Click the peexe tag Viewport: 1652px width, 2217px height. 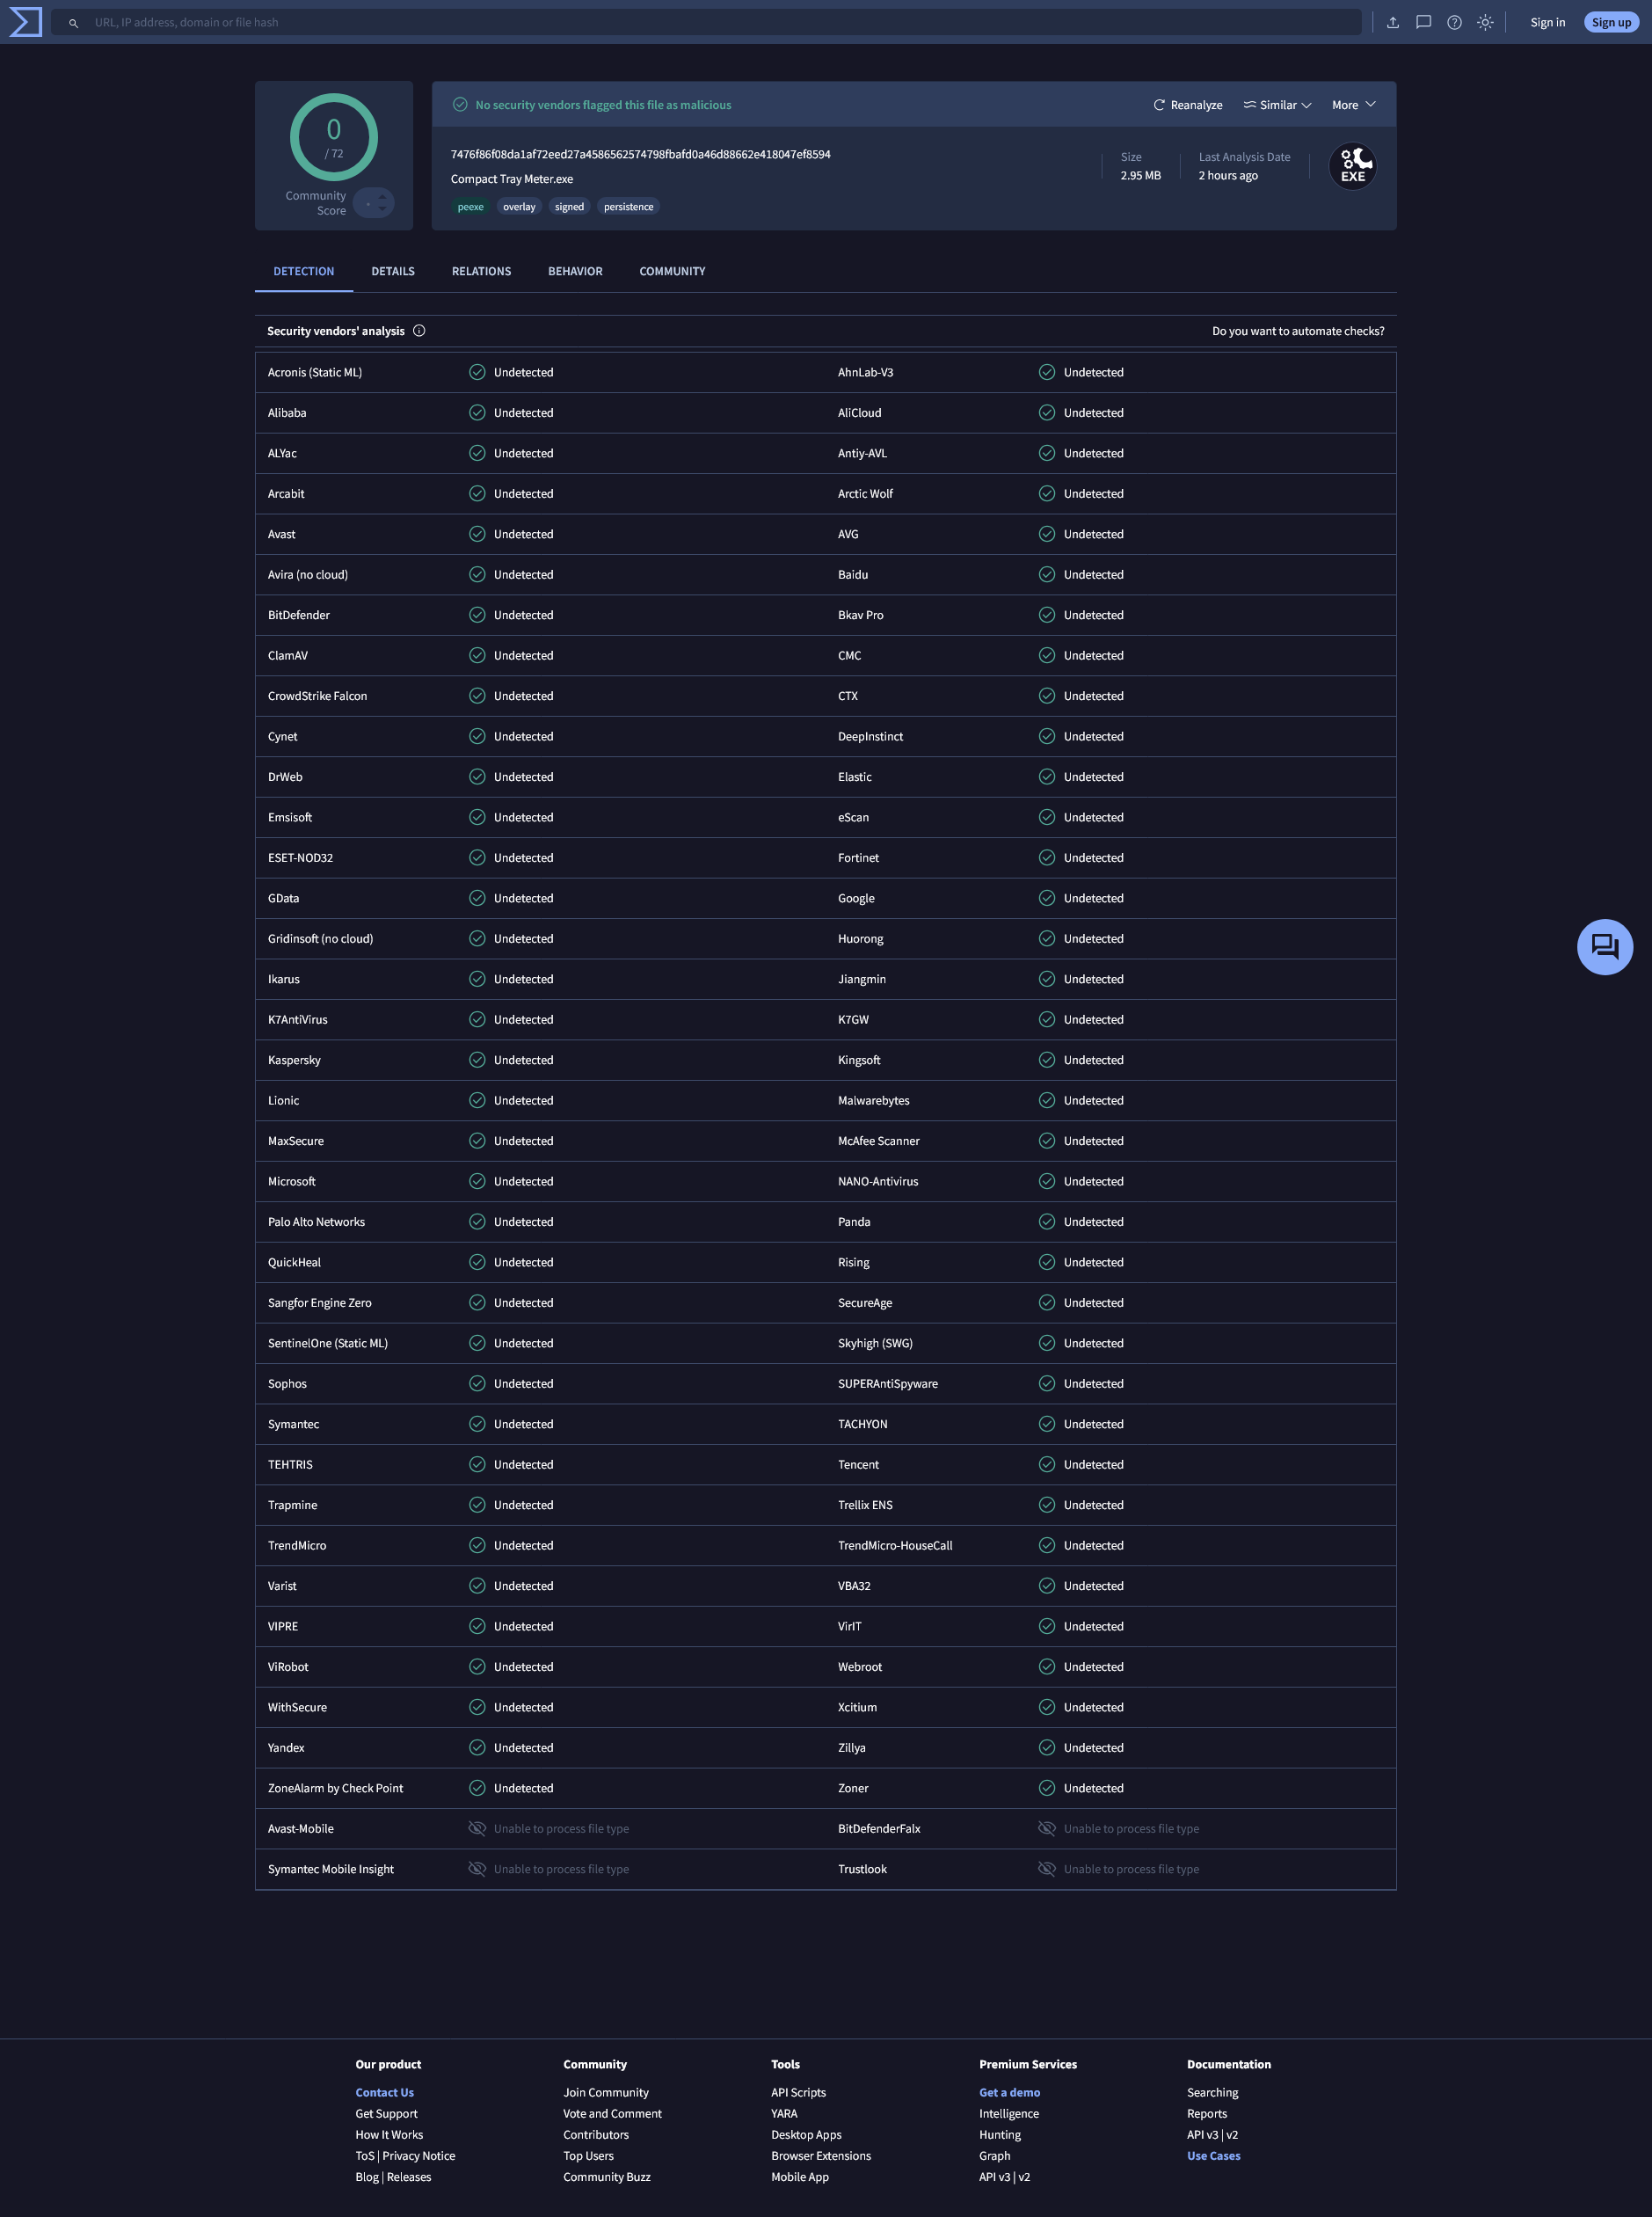[470, 207]
